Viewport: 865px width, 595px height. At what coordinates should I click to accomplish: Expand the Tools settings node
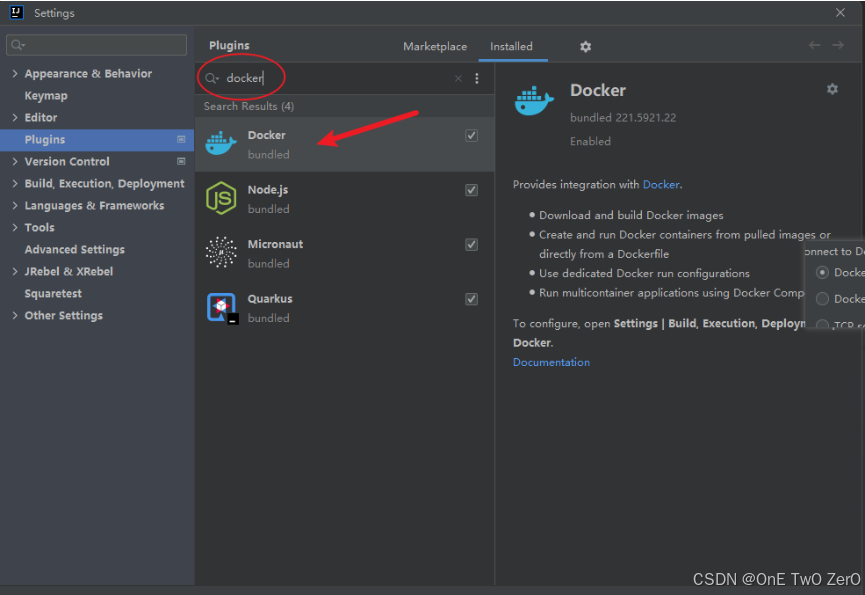click(15, 227)
